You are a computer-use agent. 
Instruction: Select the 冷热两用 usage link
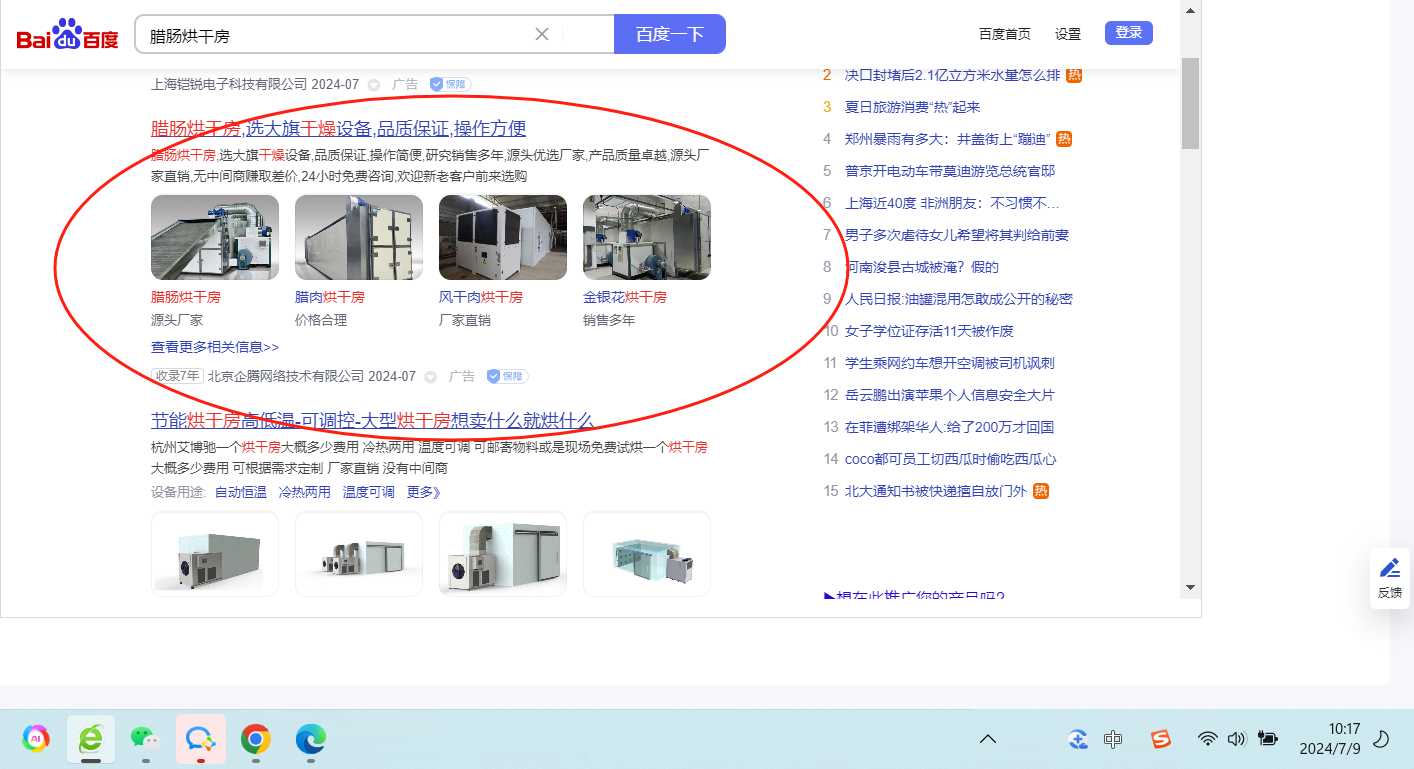coord(305,492)
